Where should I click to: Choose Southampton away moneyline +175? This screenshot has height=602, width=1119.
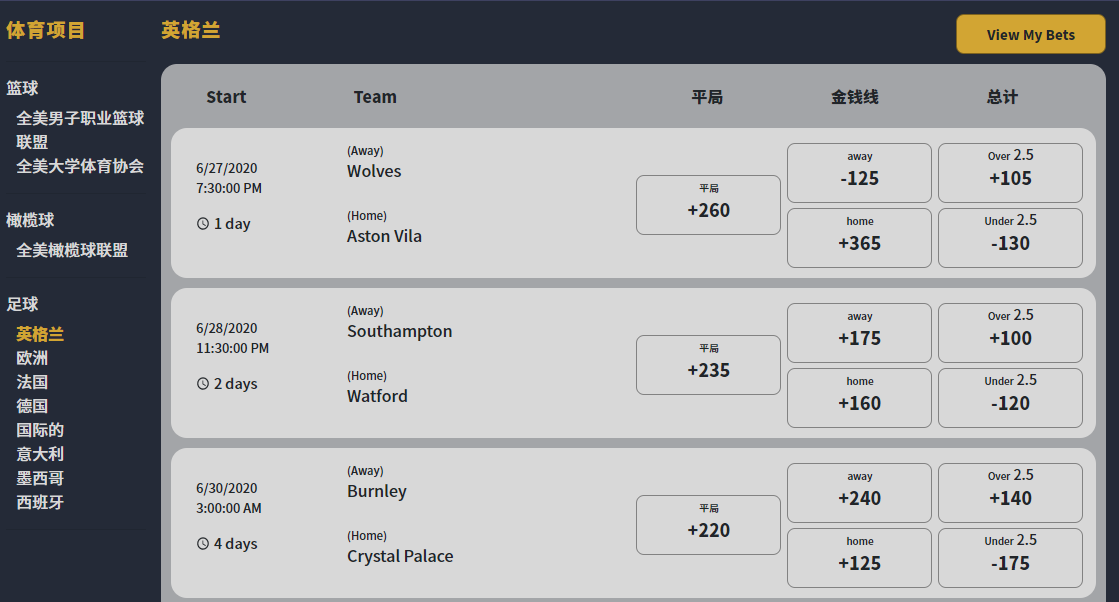click(859, 333)
